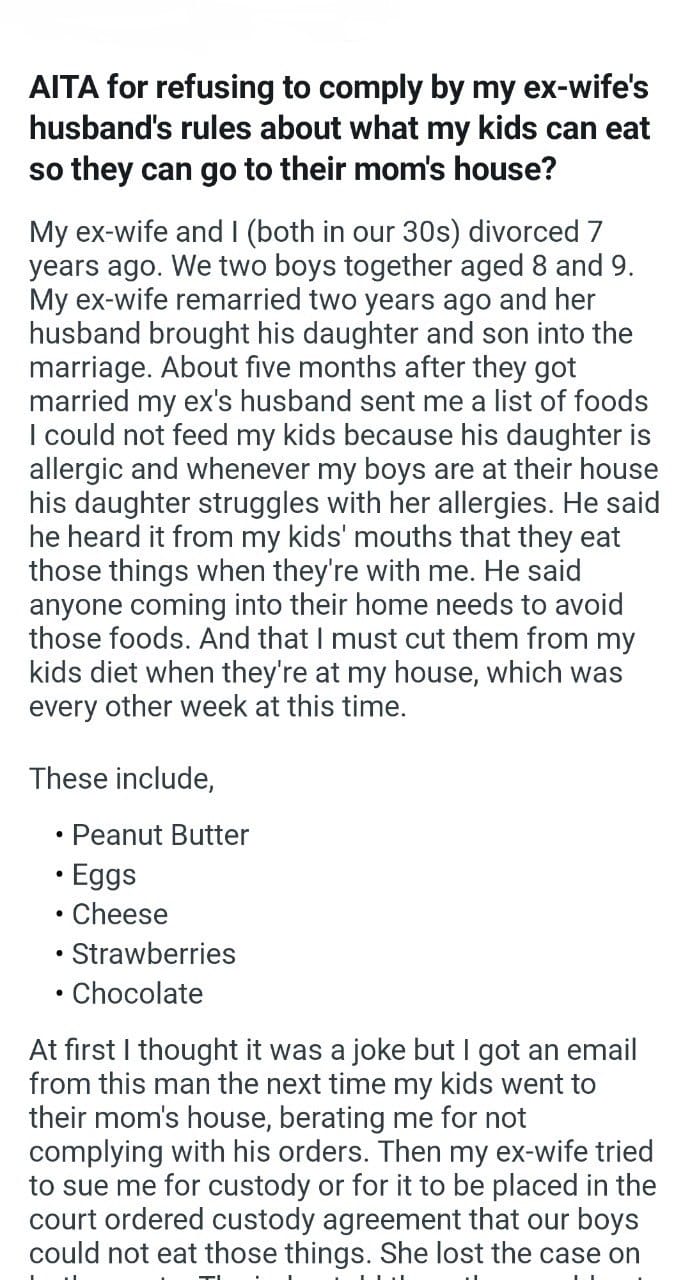This screenshot has height=1280, width=690.
Task: Click the bullet point before Peanut Butter
Action: (62, 836)
